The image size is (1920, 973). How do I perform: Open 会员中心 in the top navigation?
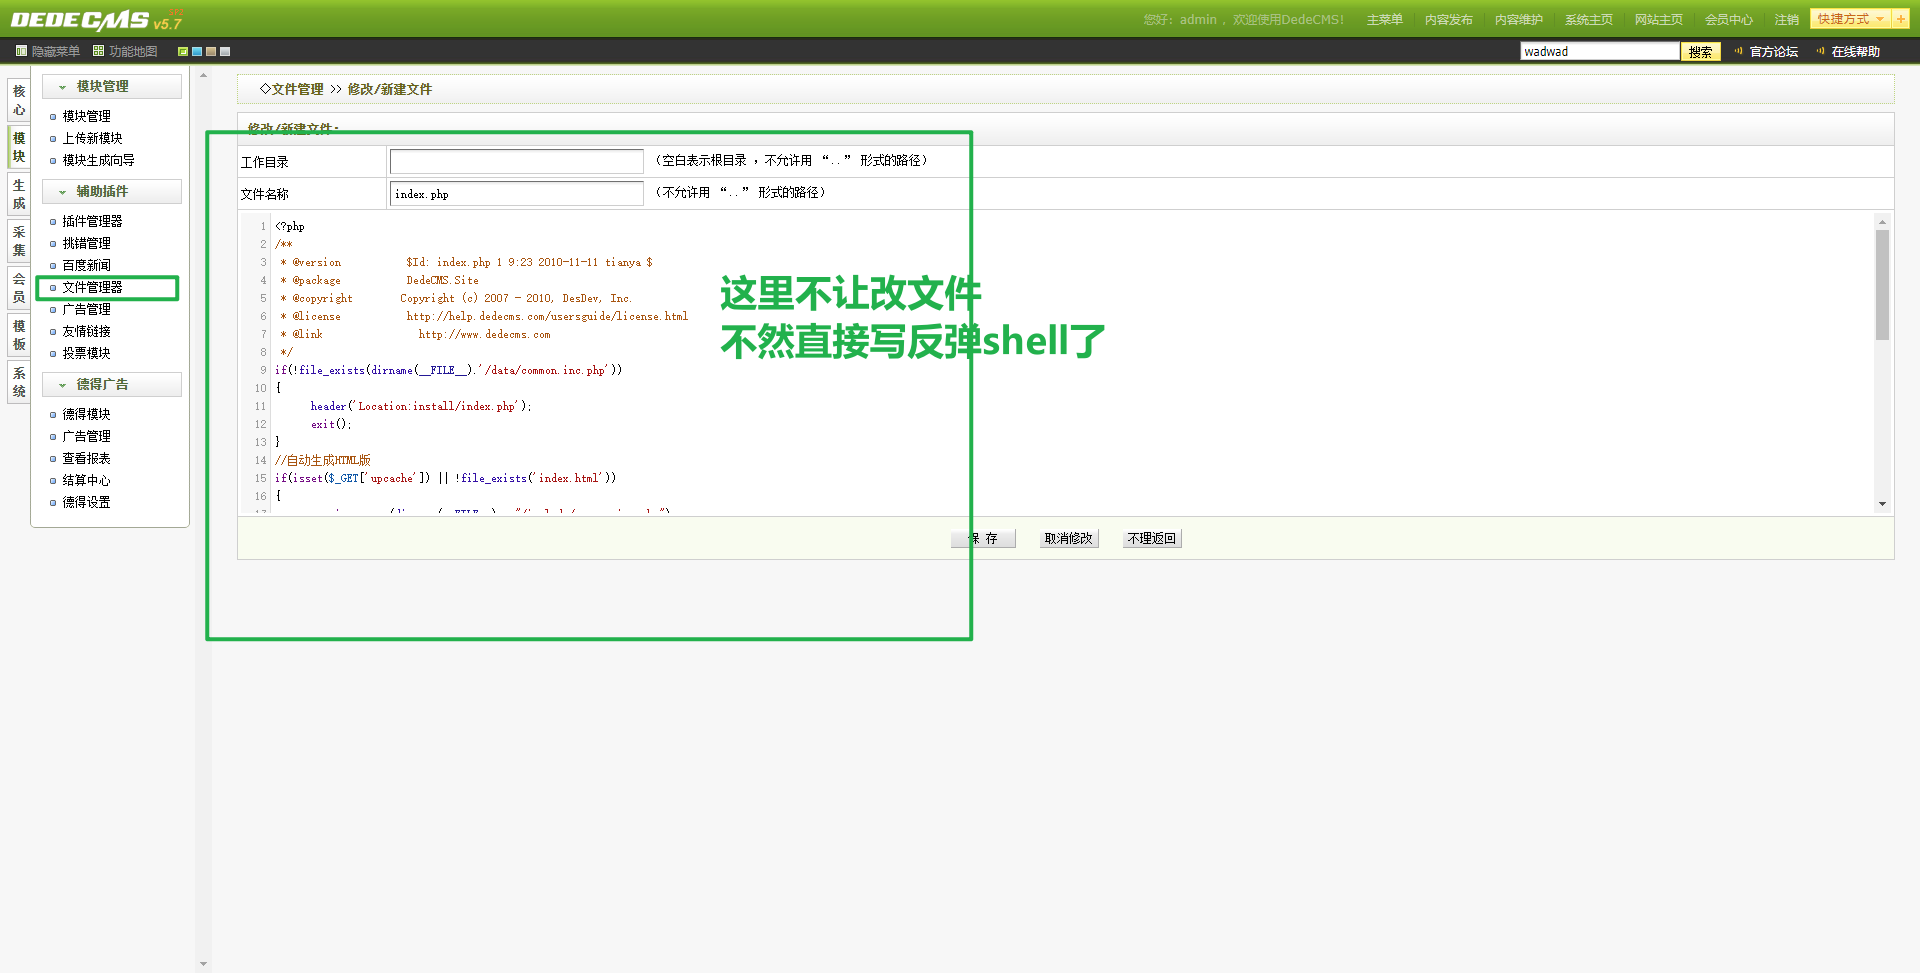[1728, 20]
